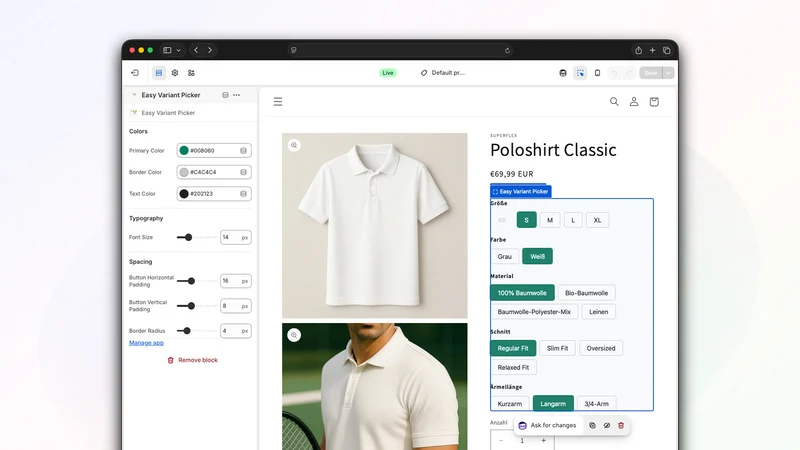The image size is (800, 450).
Task: Click the Live status badge
Action: 388,73
